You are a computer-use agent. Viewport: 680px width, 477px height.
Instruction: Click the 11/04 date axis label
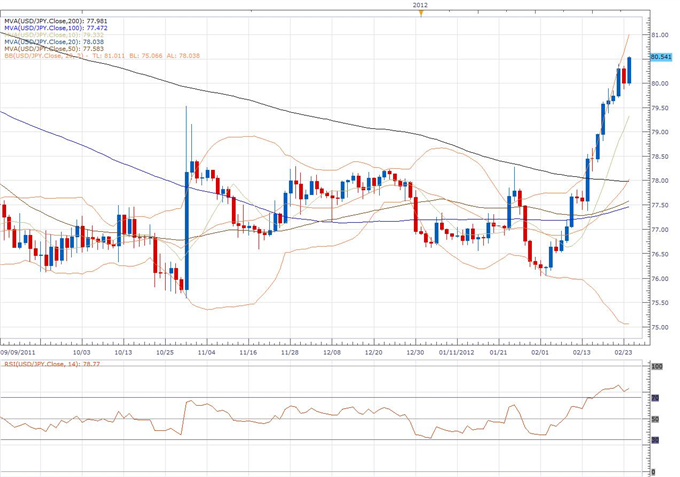206,352
